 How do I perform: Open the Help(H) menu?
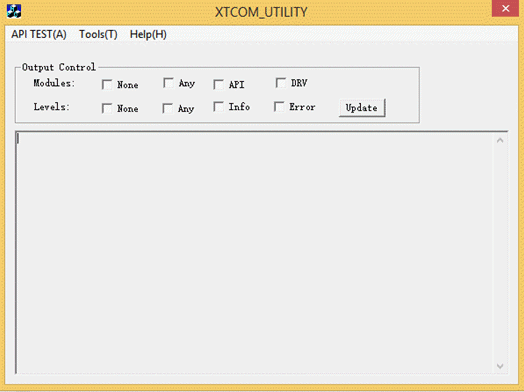pyautogui.click(x=148, y=34)
